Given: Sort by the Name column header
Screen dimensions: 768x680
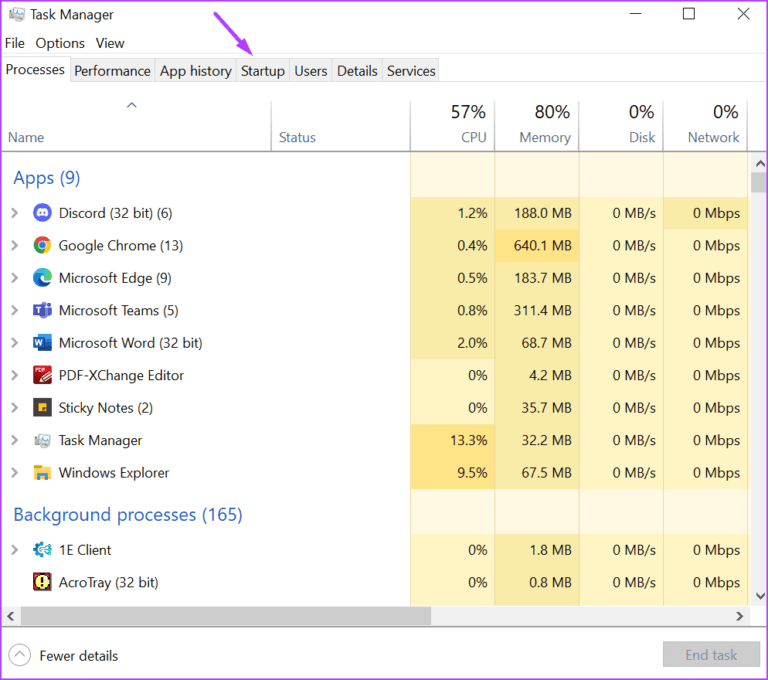Looking at the screenshot, I should pos(136,126).
